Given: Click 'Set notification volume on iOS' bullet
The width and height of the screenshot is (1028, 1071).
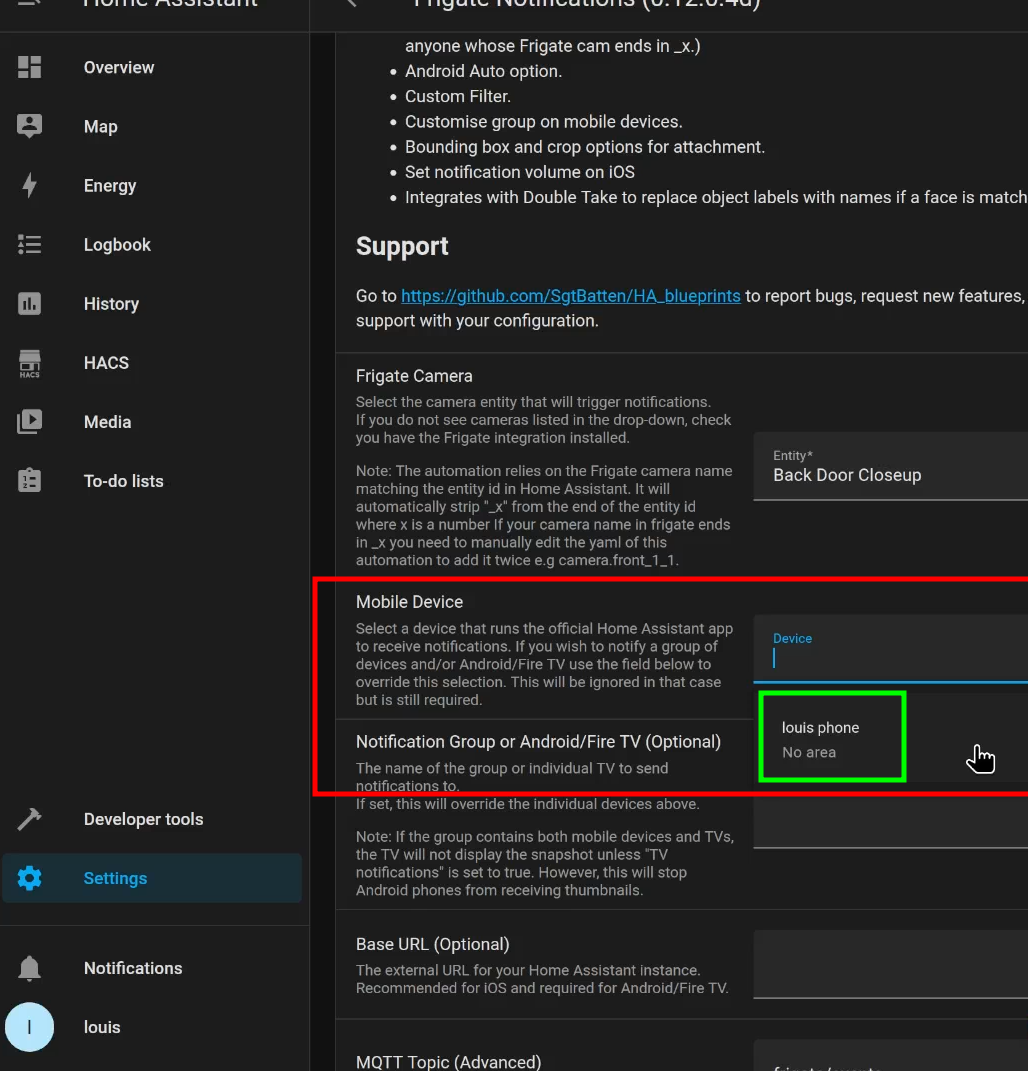Looking at the screenshot, I should click(x=520, y=172).
